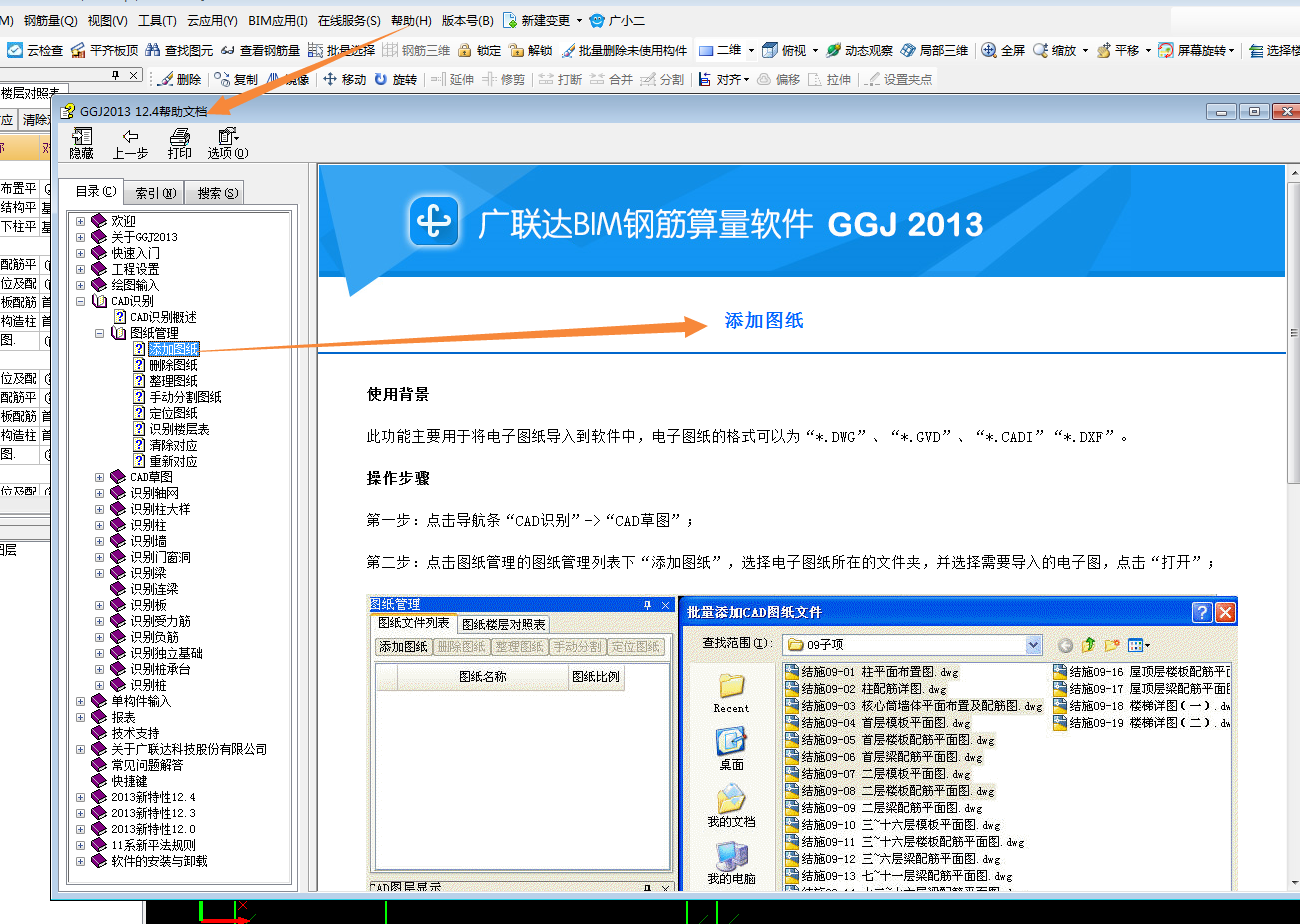Screen dimensions: 1300x924
Task: Open the 选项(O) options icon in help window
Action: click(228, 142)
